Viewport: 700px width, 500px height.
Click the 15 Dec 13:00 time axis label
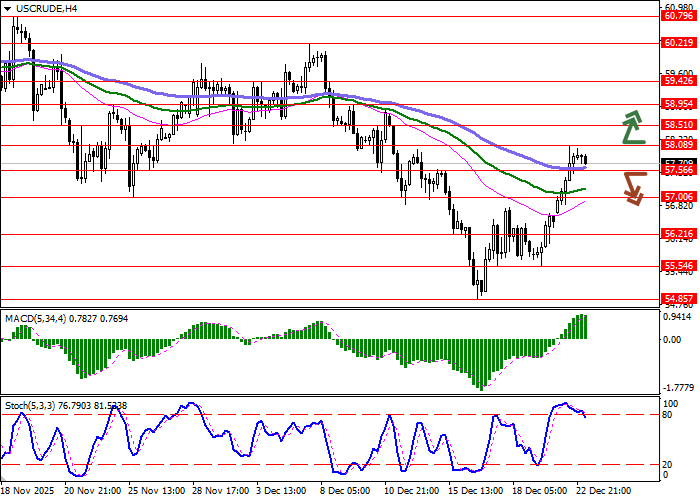pos(477,491)
